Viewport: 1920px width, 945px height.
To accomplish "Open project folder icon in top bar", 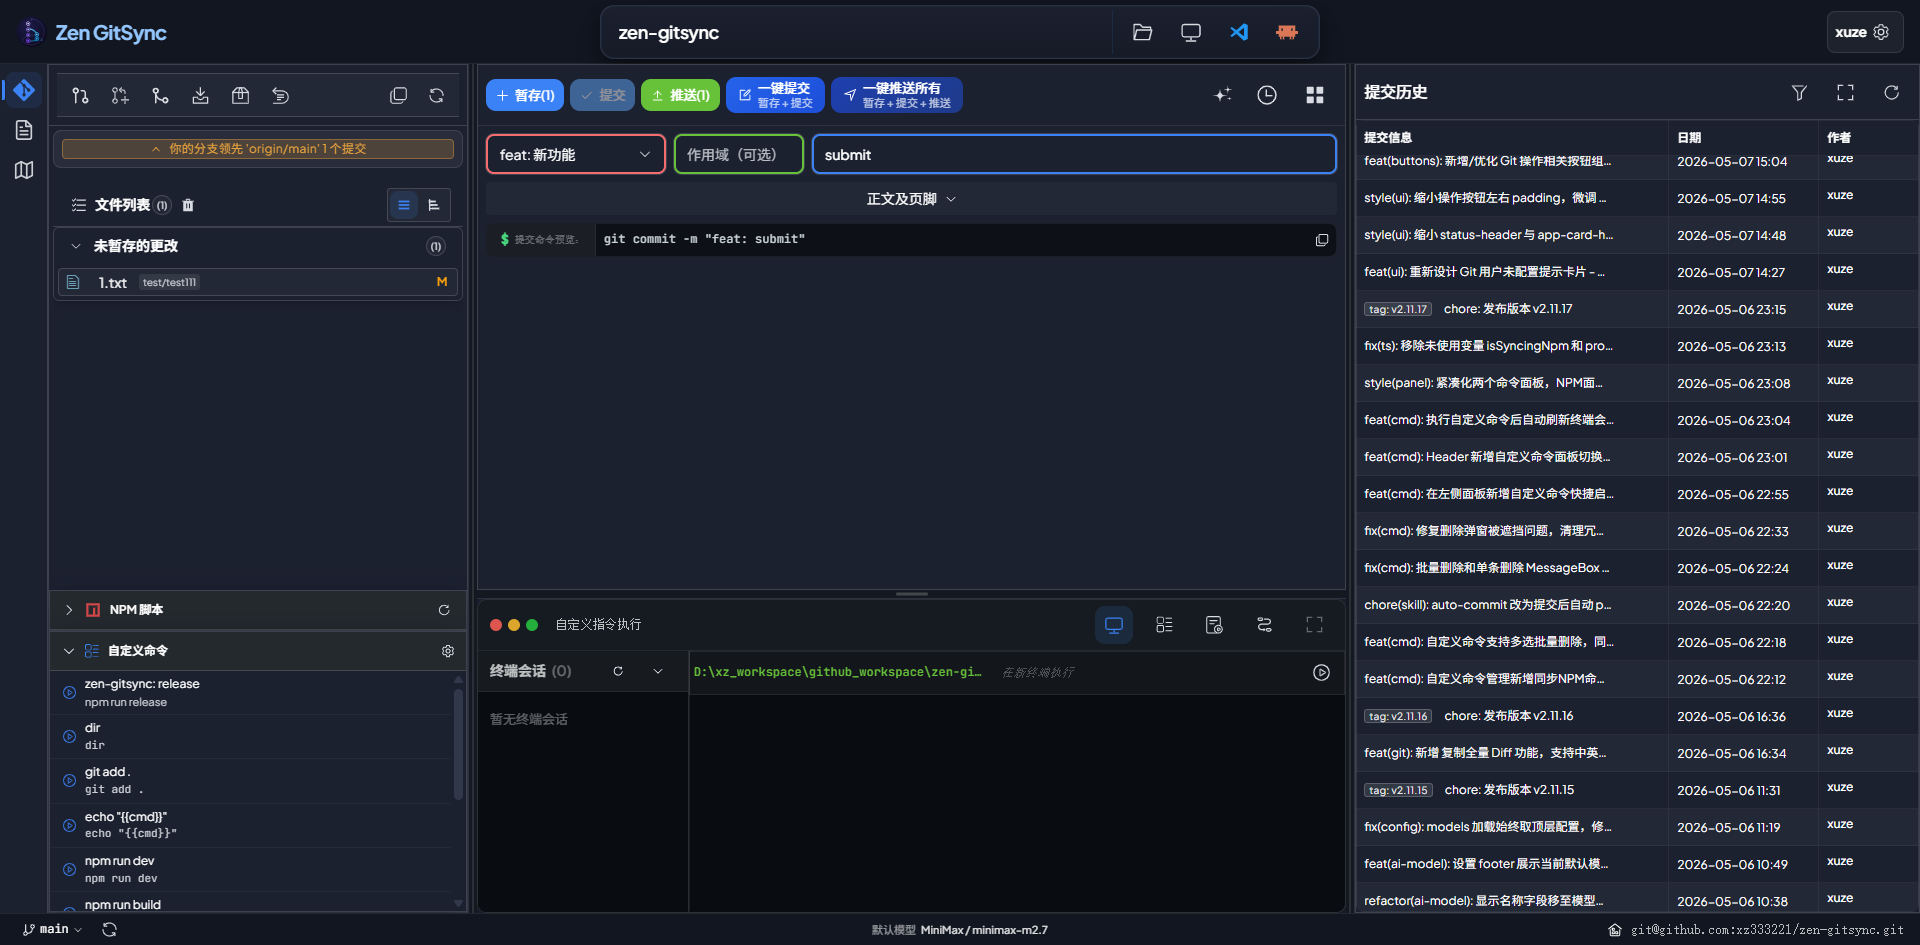I will click(1142, 32).
